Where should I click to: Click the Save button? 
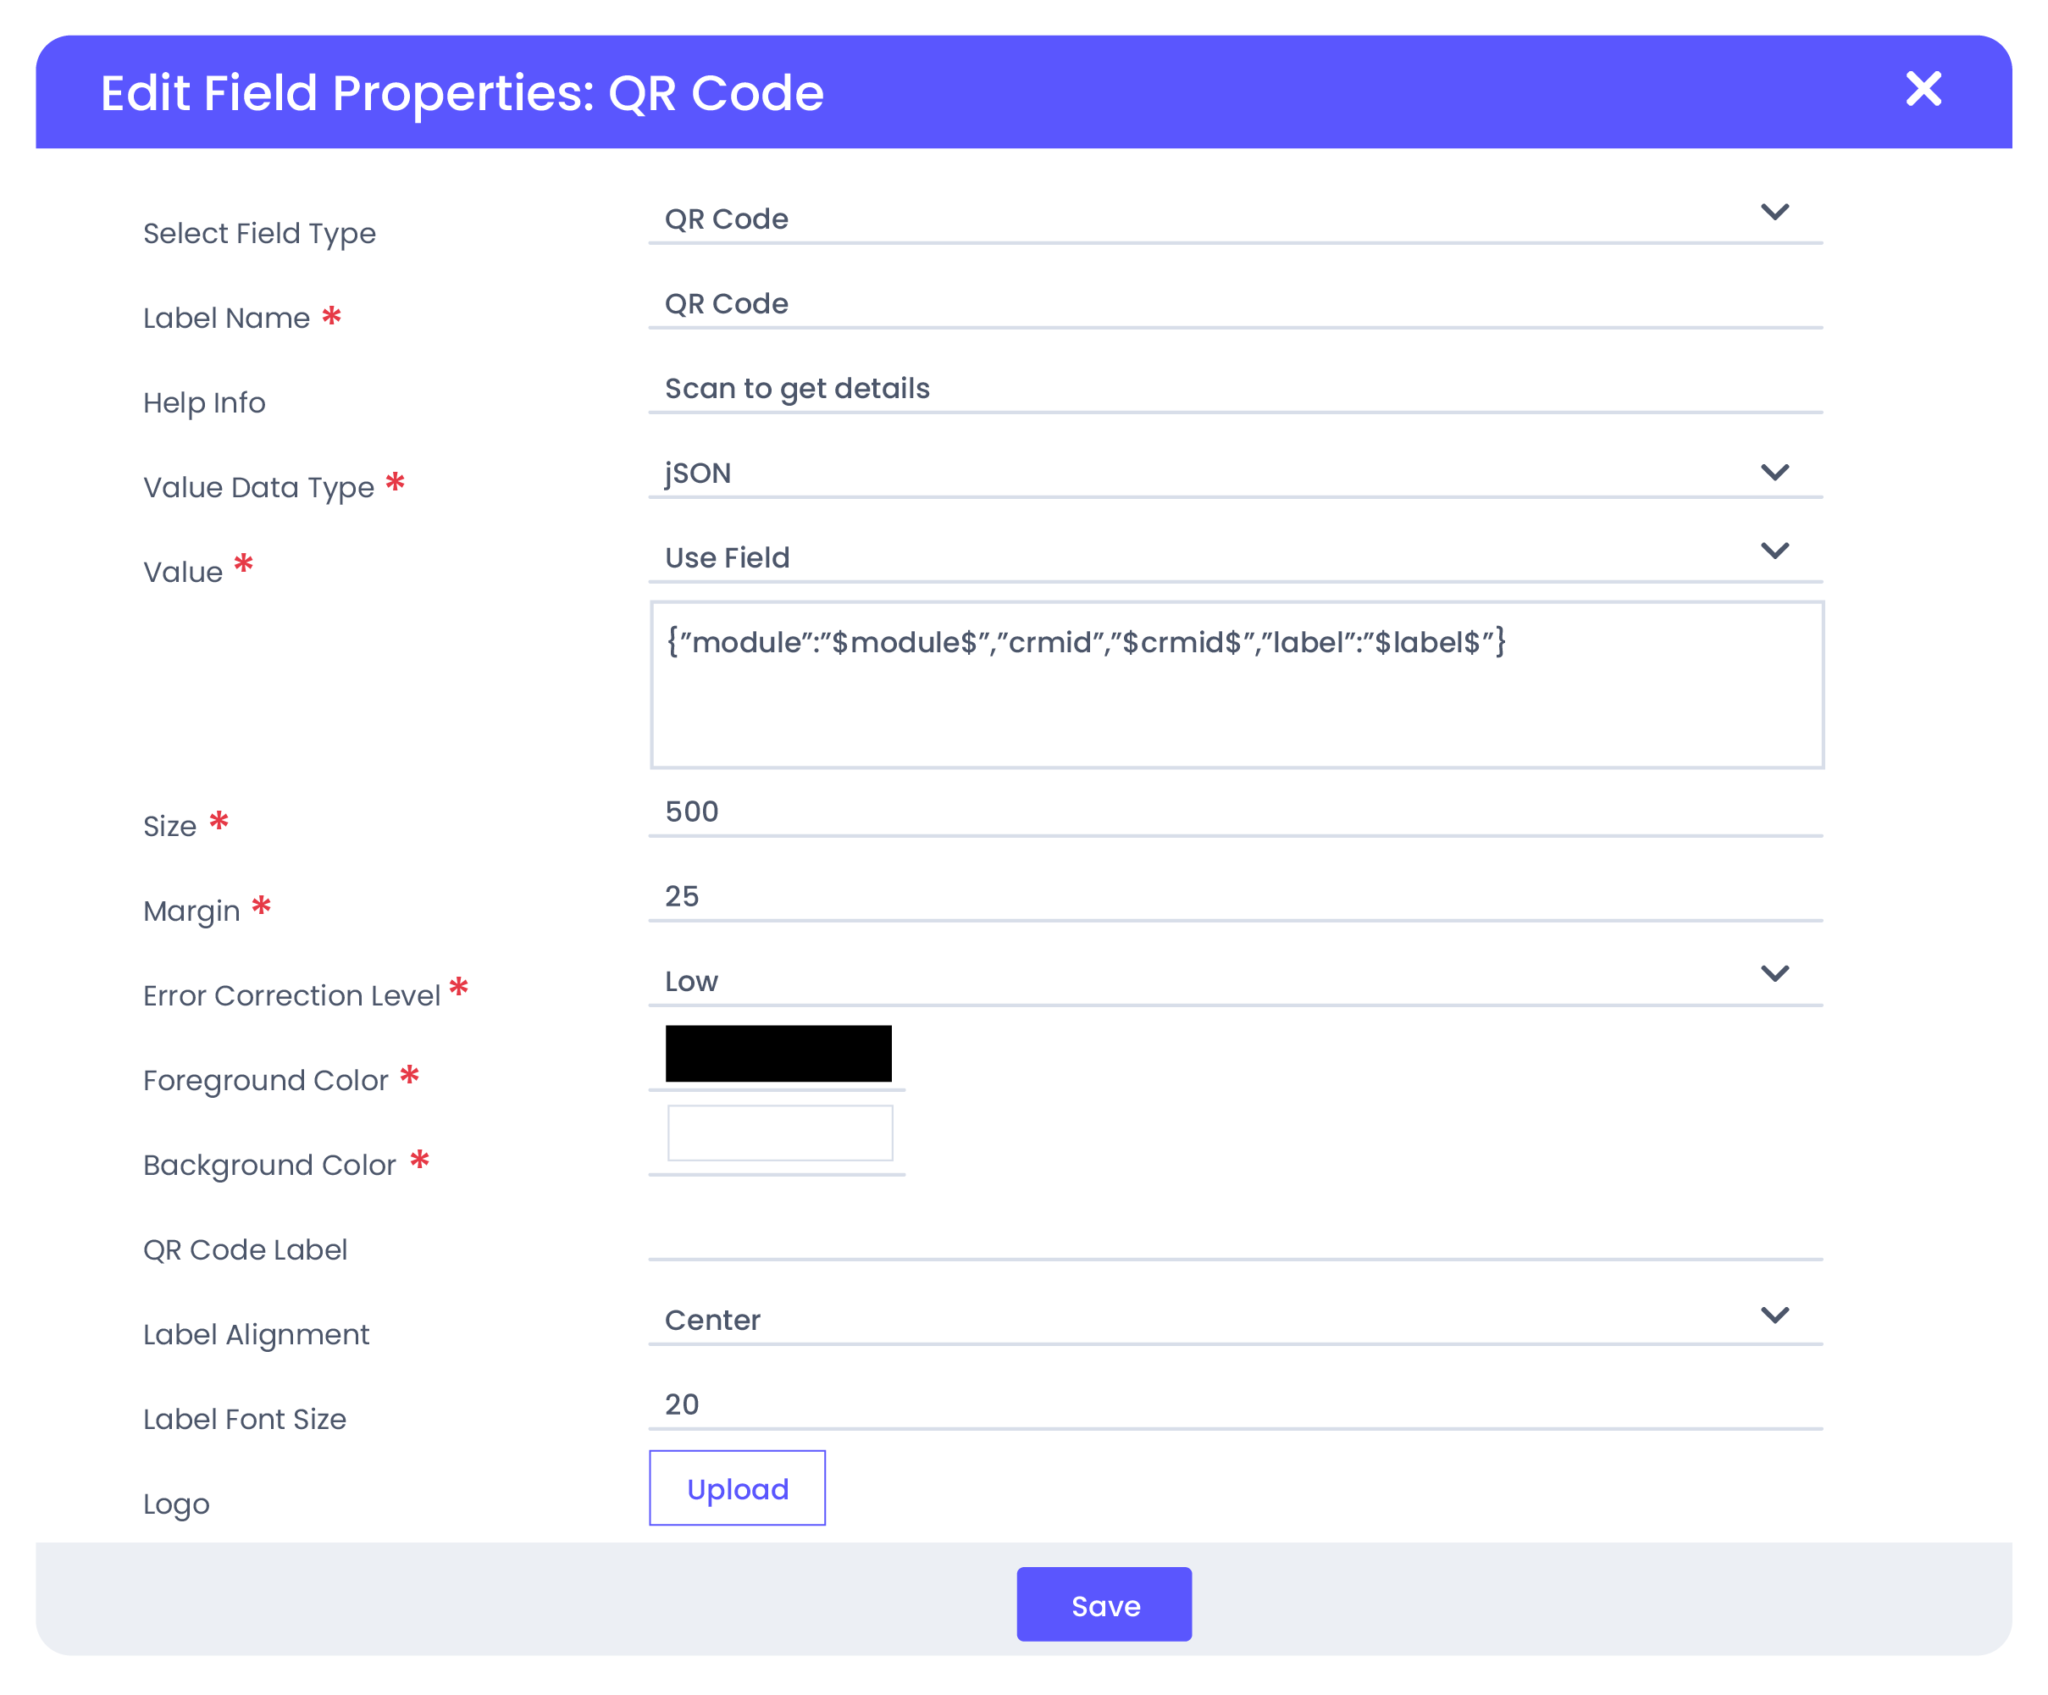tap(1104, 1604)
